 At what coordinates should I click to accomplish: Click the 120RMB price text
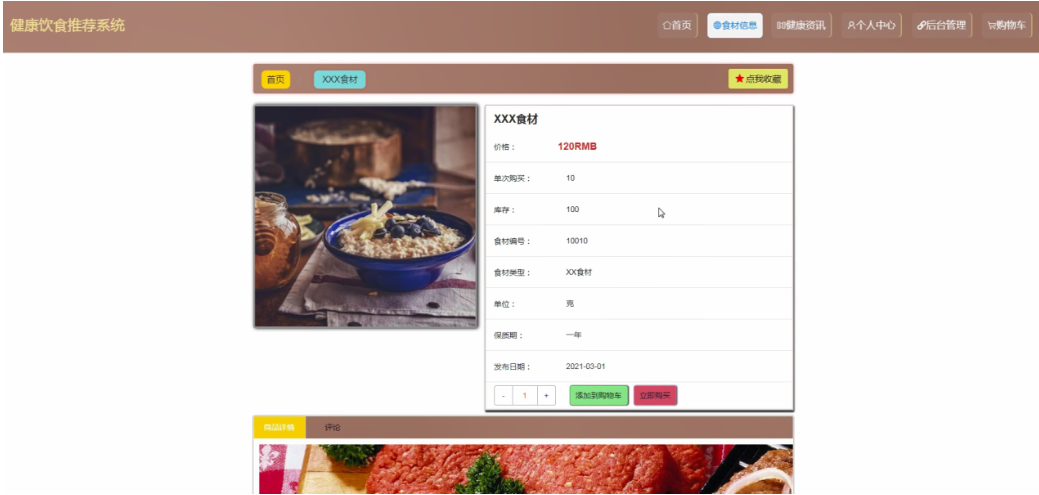[x=577, y=146]
